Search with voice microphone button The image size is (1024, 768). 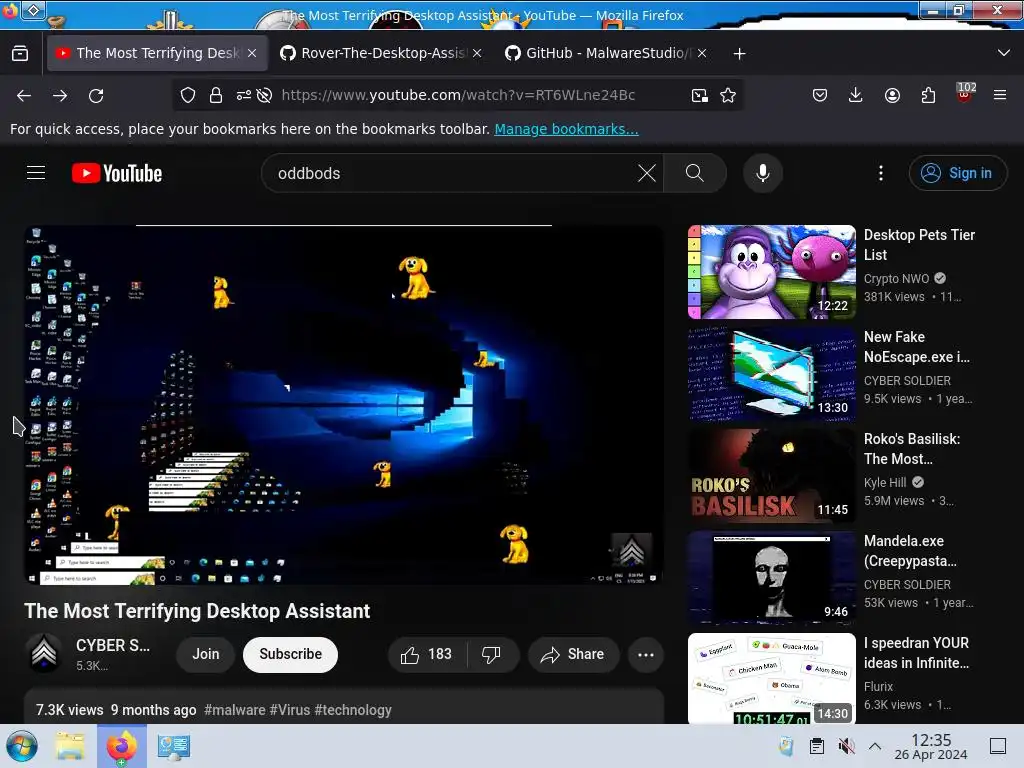(x=763, y=173)
